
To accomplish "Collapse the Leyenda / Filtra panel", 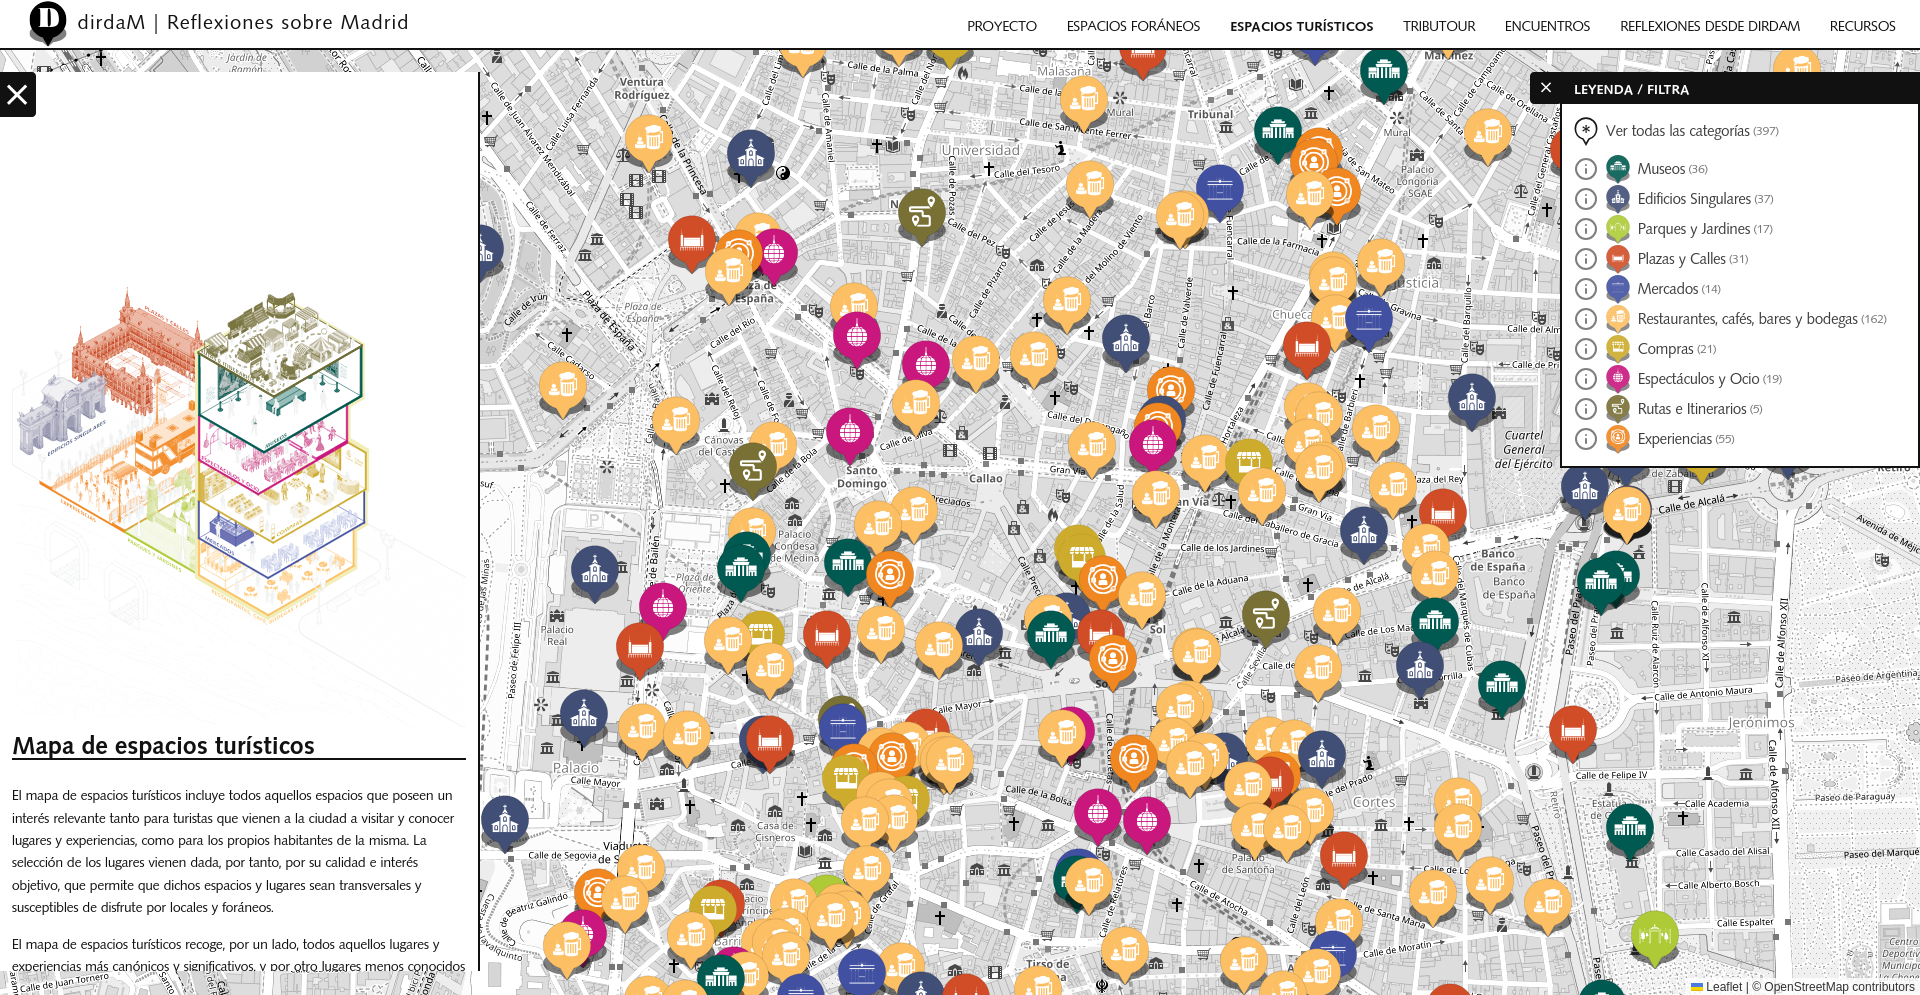I will click(1546, 88).
